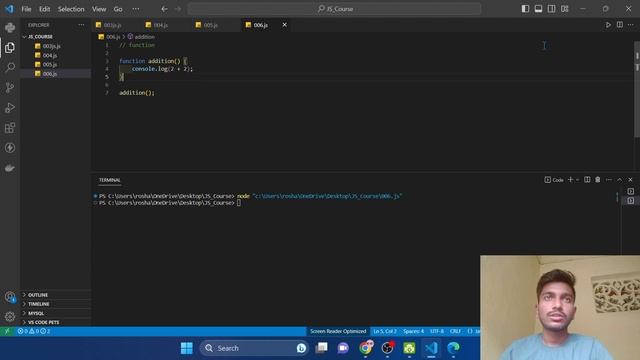Toggle the primary side bar
640x360 pixels.
(x=525, y=9)
